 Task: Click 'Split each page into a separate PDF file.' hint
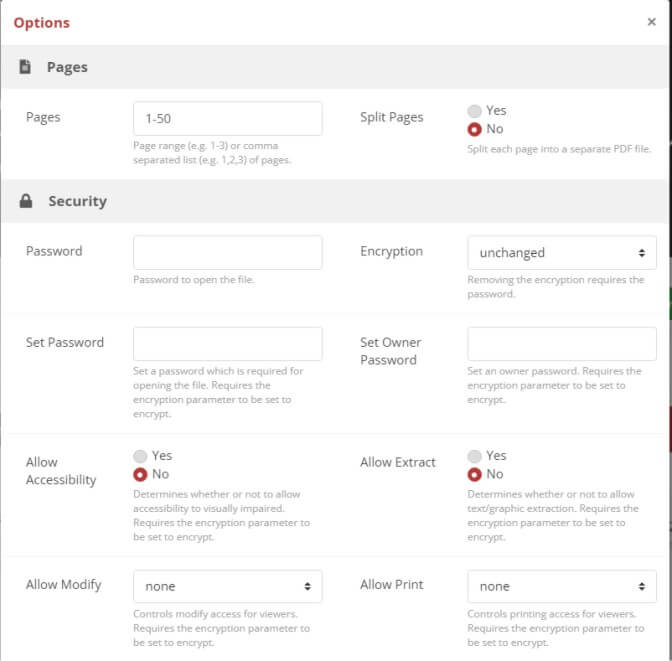point(559,149)
